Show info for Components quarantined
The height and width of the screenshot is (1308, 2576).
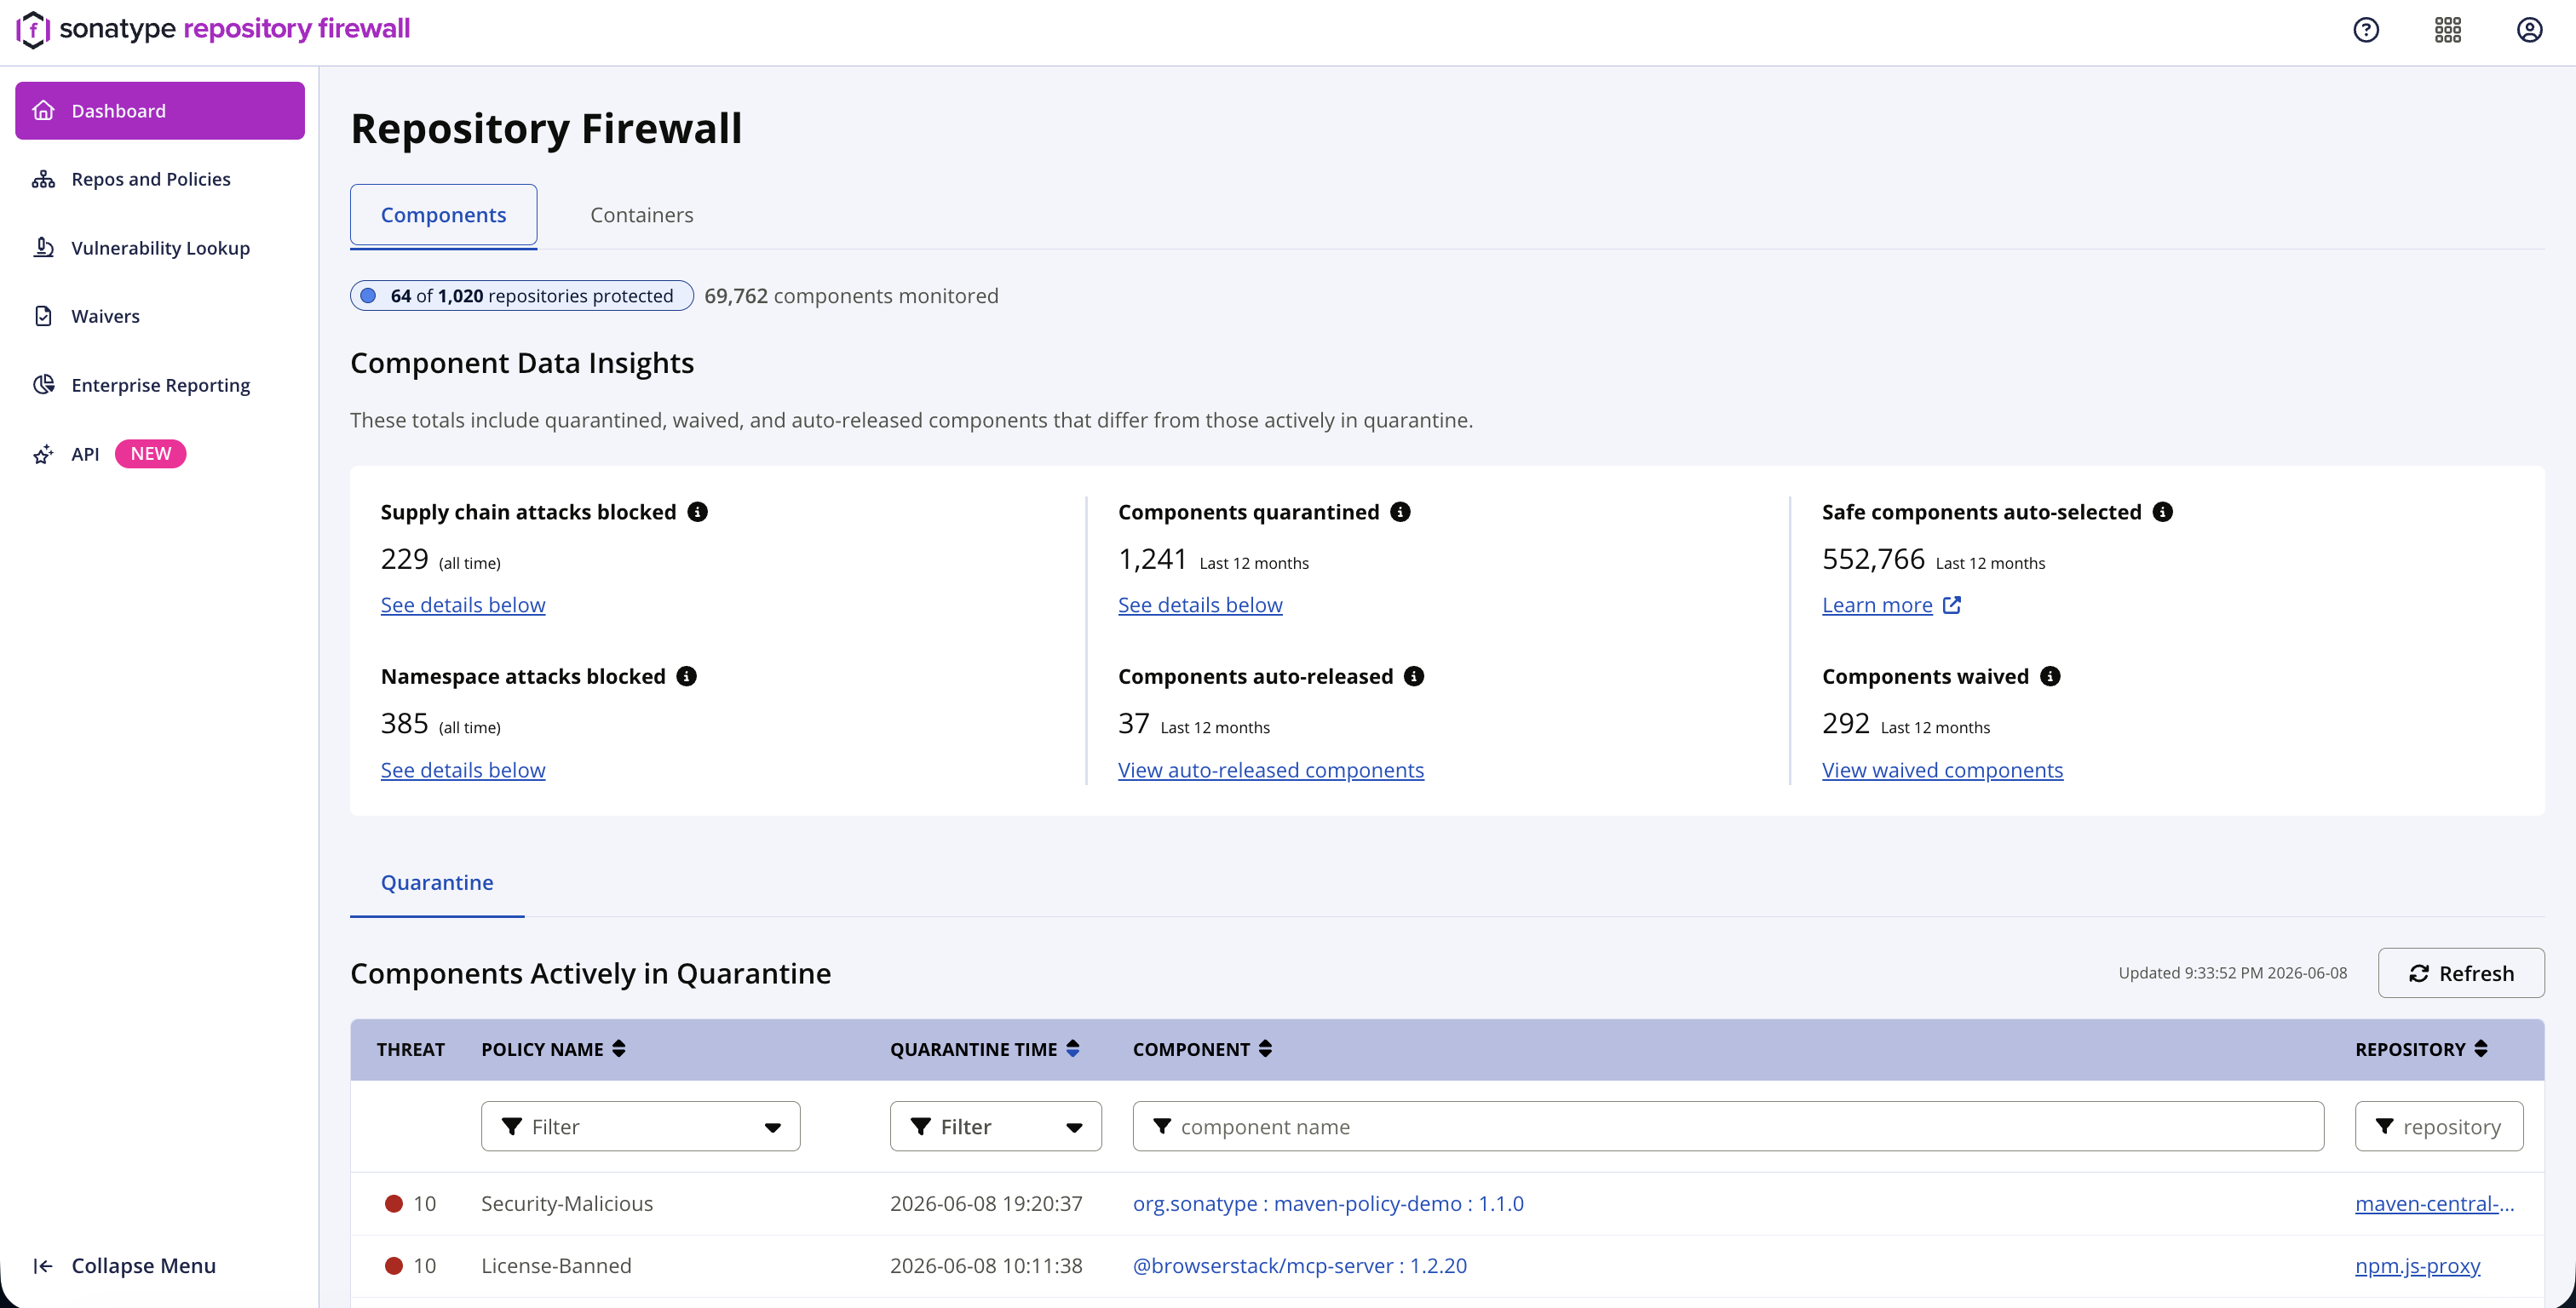tap(1400, 512)
